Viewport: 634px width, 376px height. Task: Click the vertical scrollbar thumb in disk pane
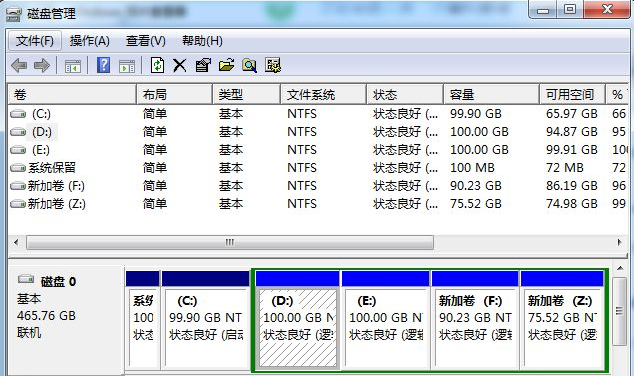[619, 311]
